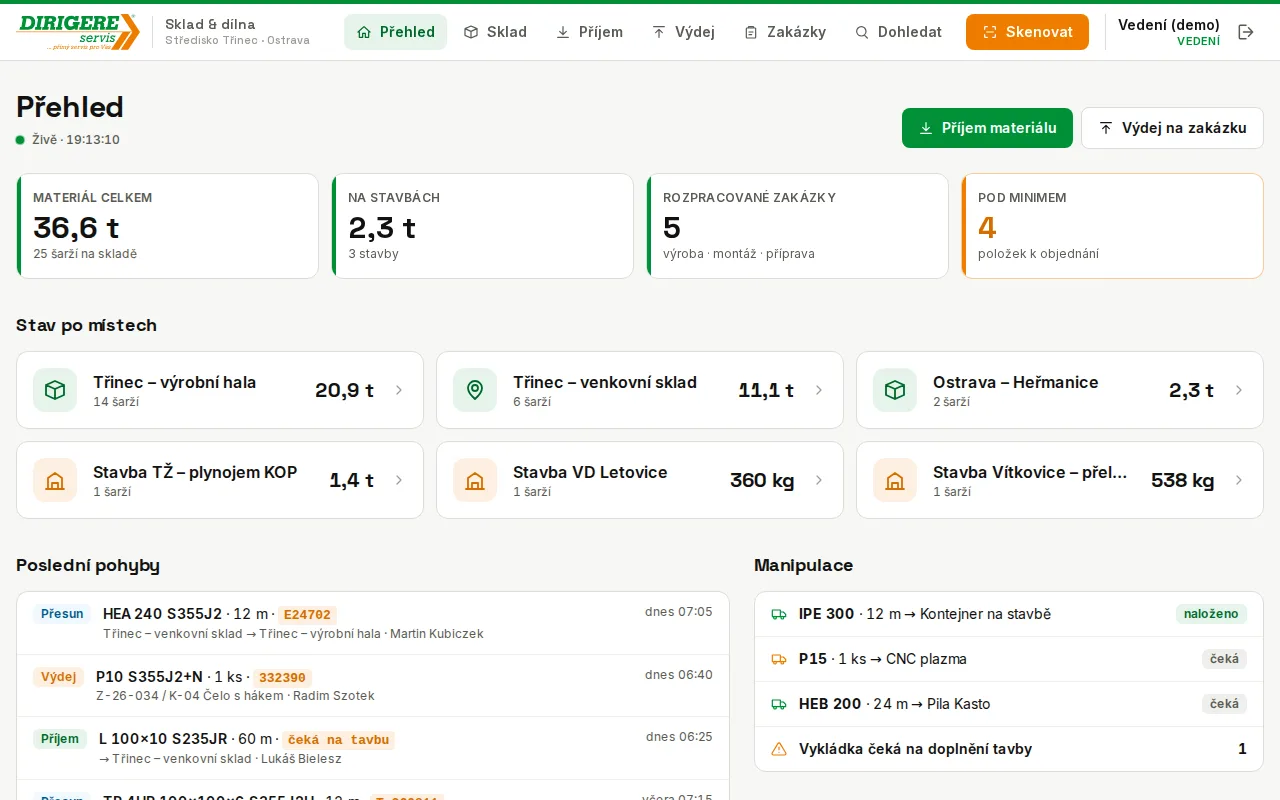Viewport: 1280px width, 800px height.
Task: Click the box icon on Třinec – výrobní hala card
Action: (55, 390)
